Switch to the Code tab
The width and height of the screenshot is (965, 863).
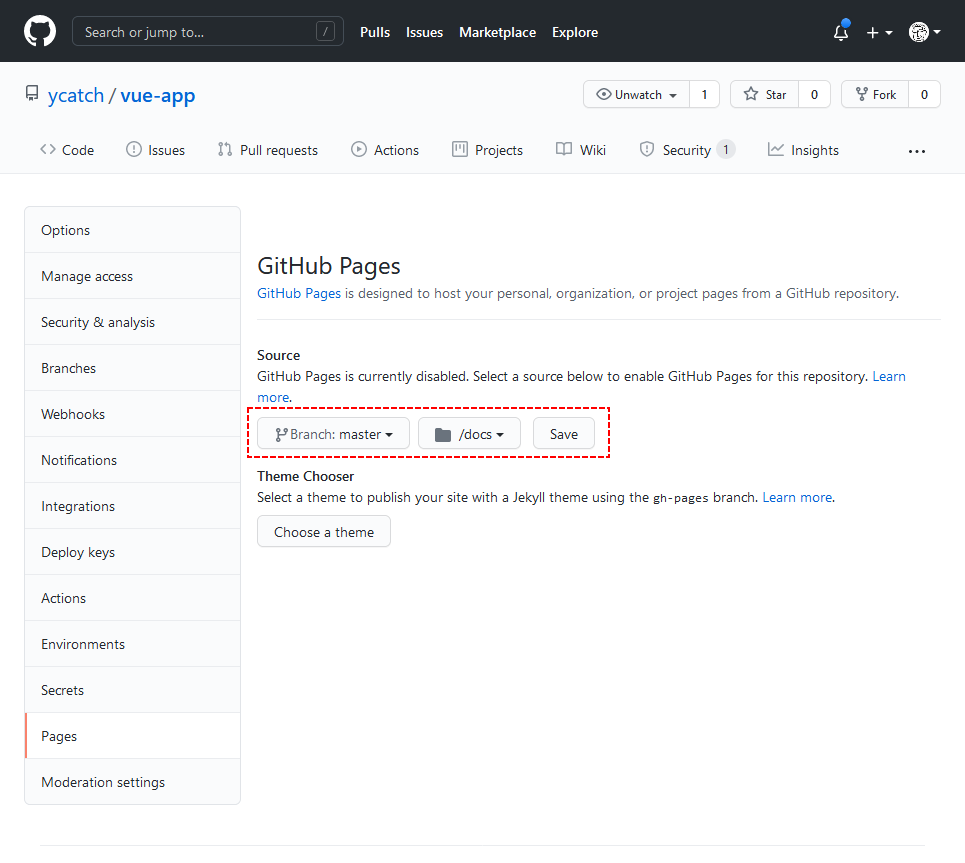coord(67,150)
